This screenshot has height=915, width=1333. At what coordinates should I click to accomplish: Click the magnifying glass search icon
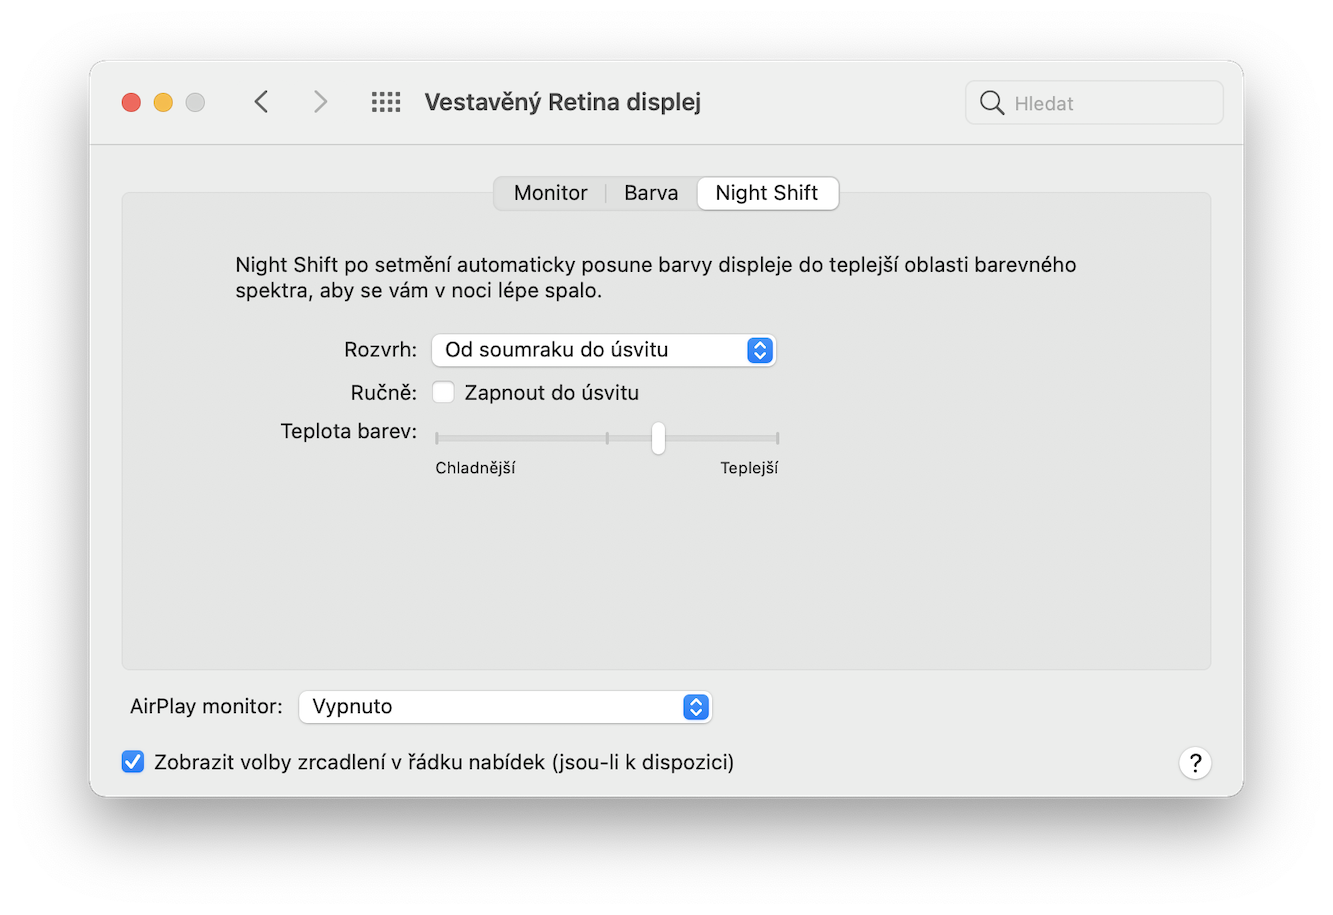pos(991,103)
